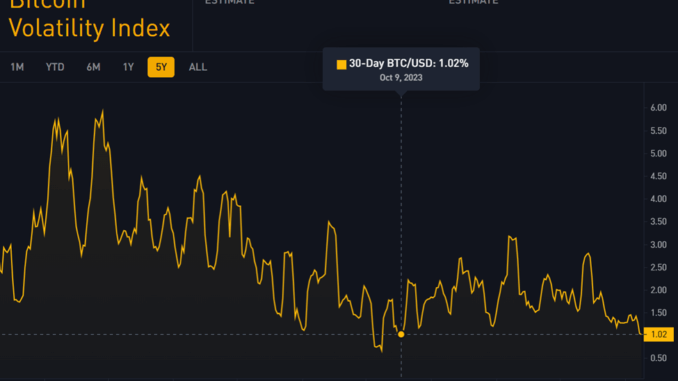Click the 2.50 y-axis label
Screen dimensions: 678x381
pyautogui.click(x=658, y=268)
